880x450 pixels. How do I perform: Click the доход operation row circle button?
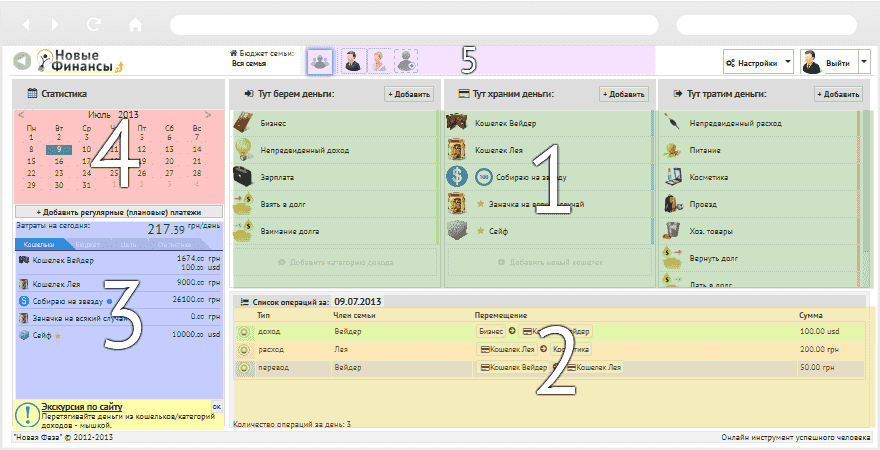[x=243, y=330]
